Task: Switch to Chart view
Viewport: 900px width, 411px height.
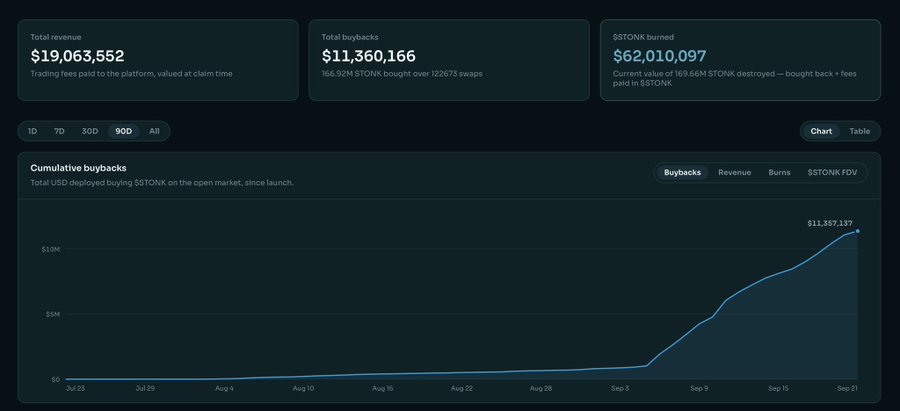Action: click(x=821, y=131)
